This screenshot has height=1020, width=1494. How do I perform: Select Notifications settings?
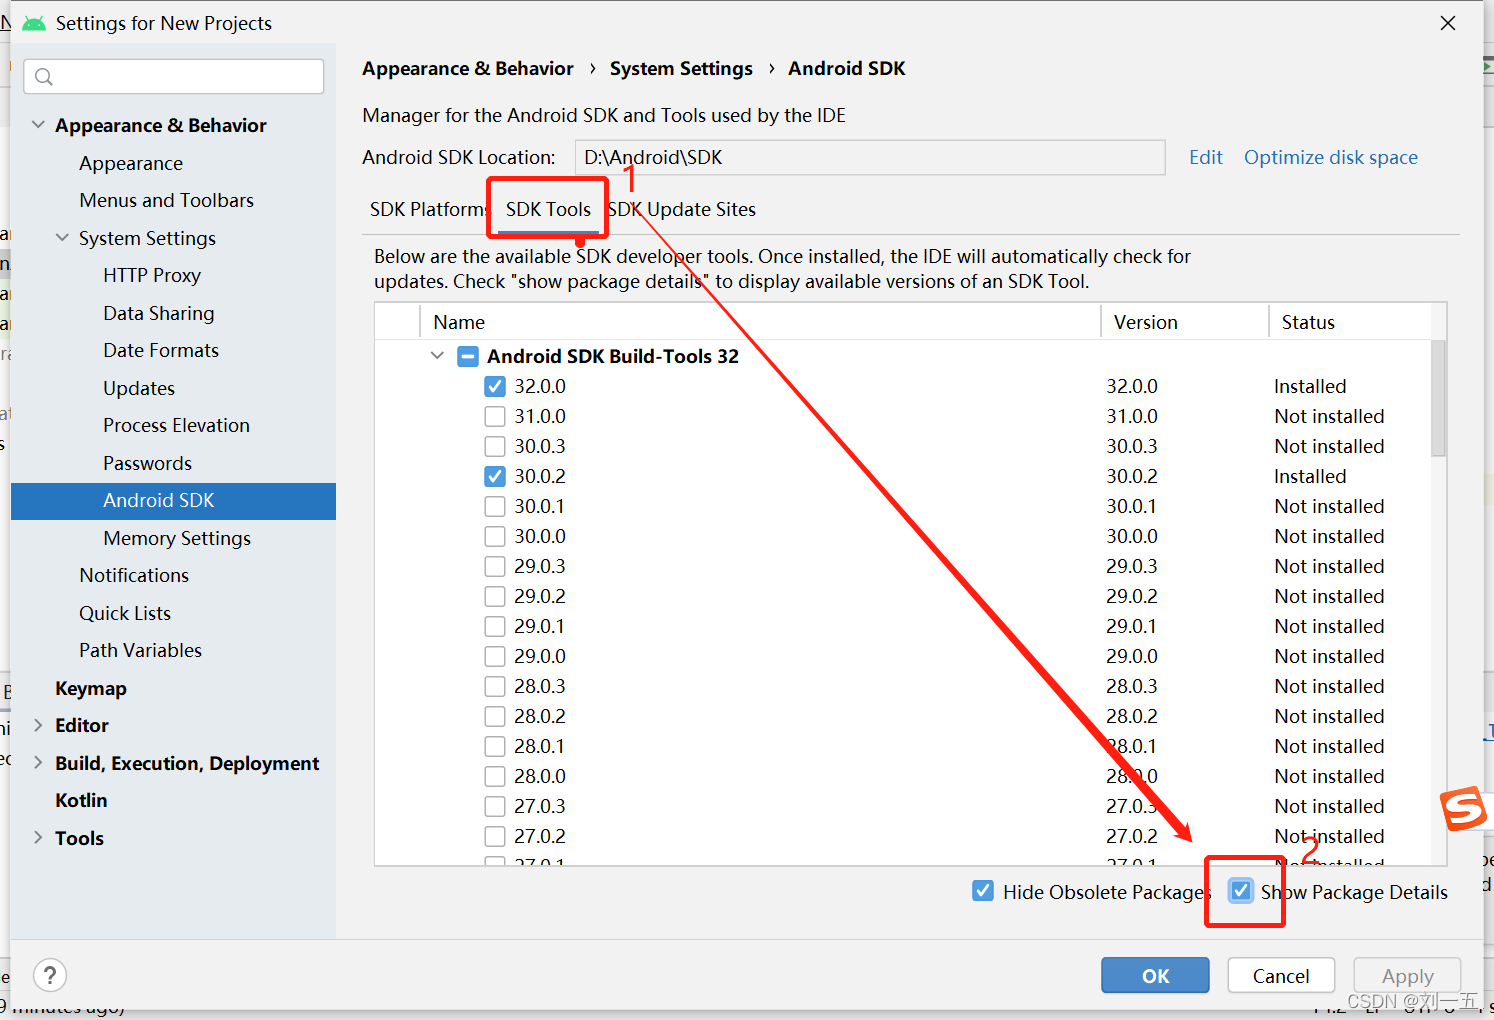tap(134, 575)
